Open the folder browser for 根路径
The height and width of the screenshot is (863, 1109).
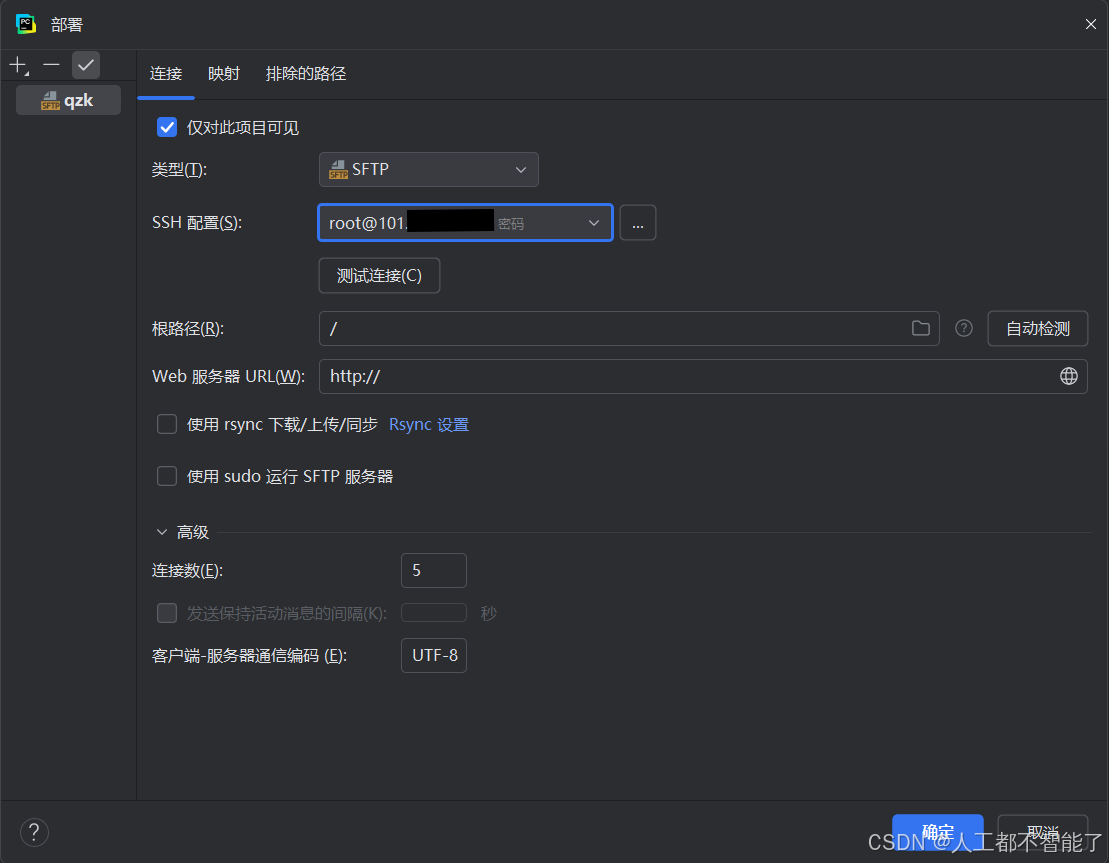coord(920,328)
